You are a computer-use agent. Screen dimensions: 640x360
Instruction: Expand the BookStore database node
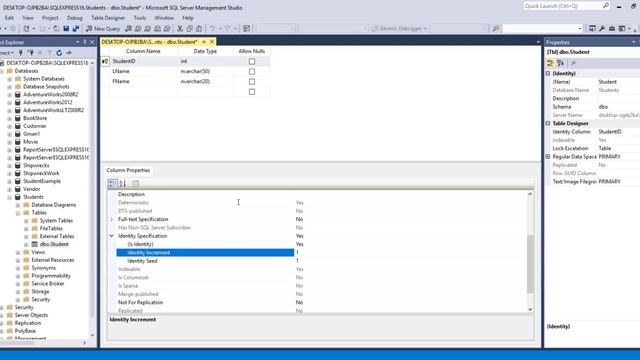pyautogui.click(x=9, y=118)
